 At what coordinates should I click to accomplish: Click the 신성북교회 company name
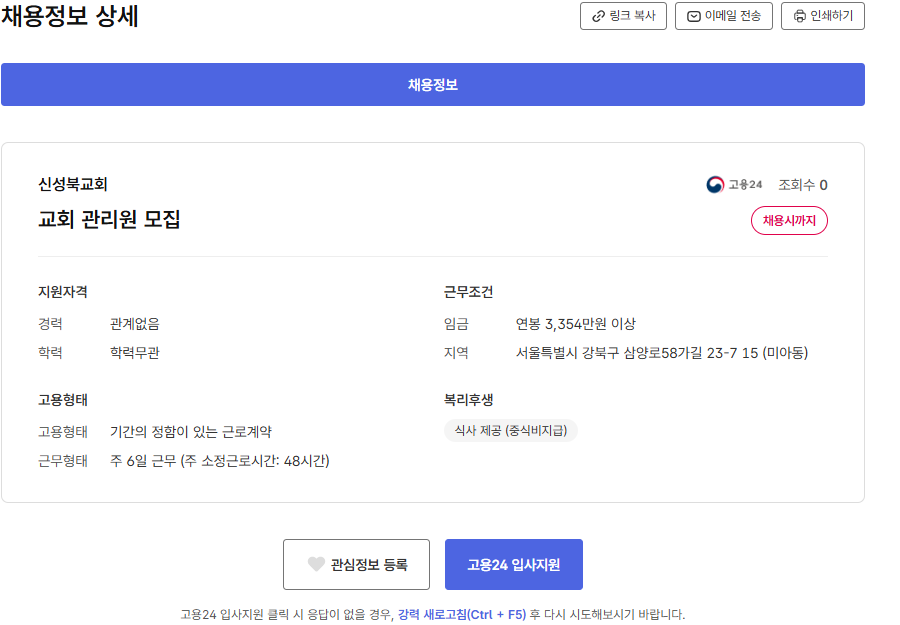coord(72,184)
